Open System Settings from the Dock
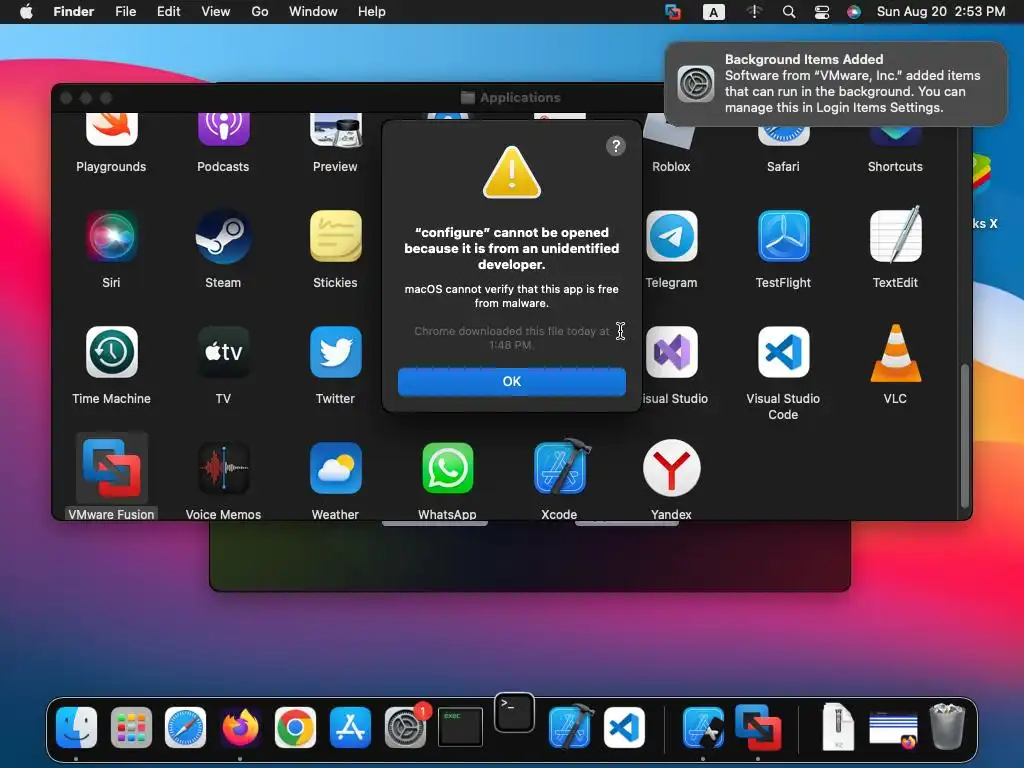This screenshot has height=768, width=1024. pos(405,727)
